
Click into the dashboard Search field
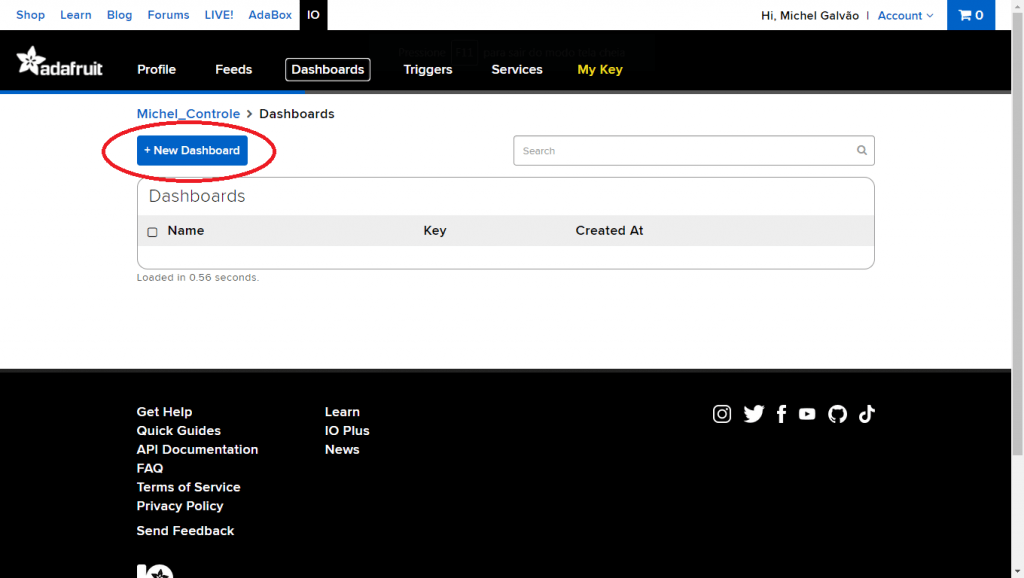694,150
